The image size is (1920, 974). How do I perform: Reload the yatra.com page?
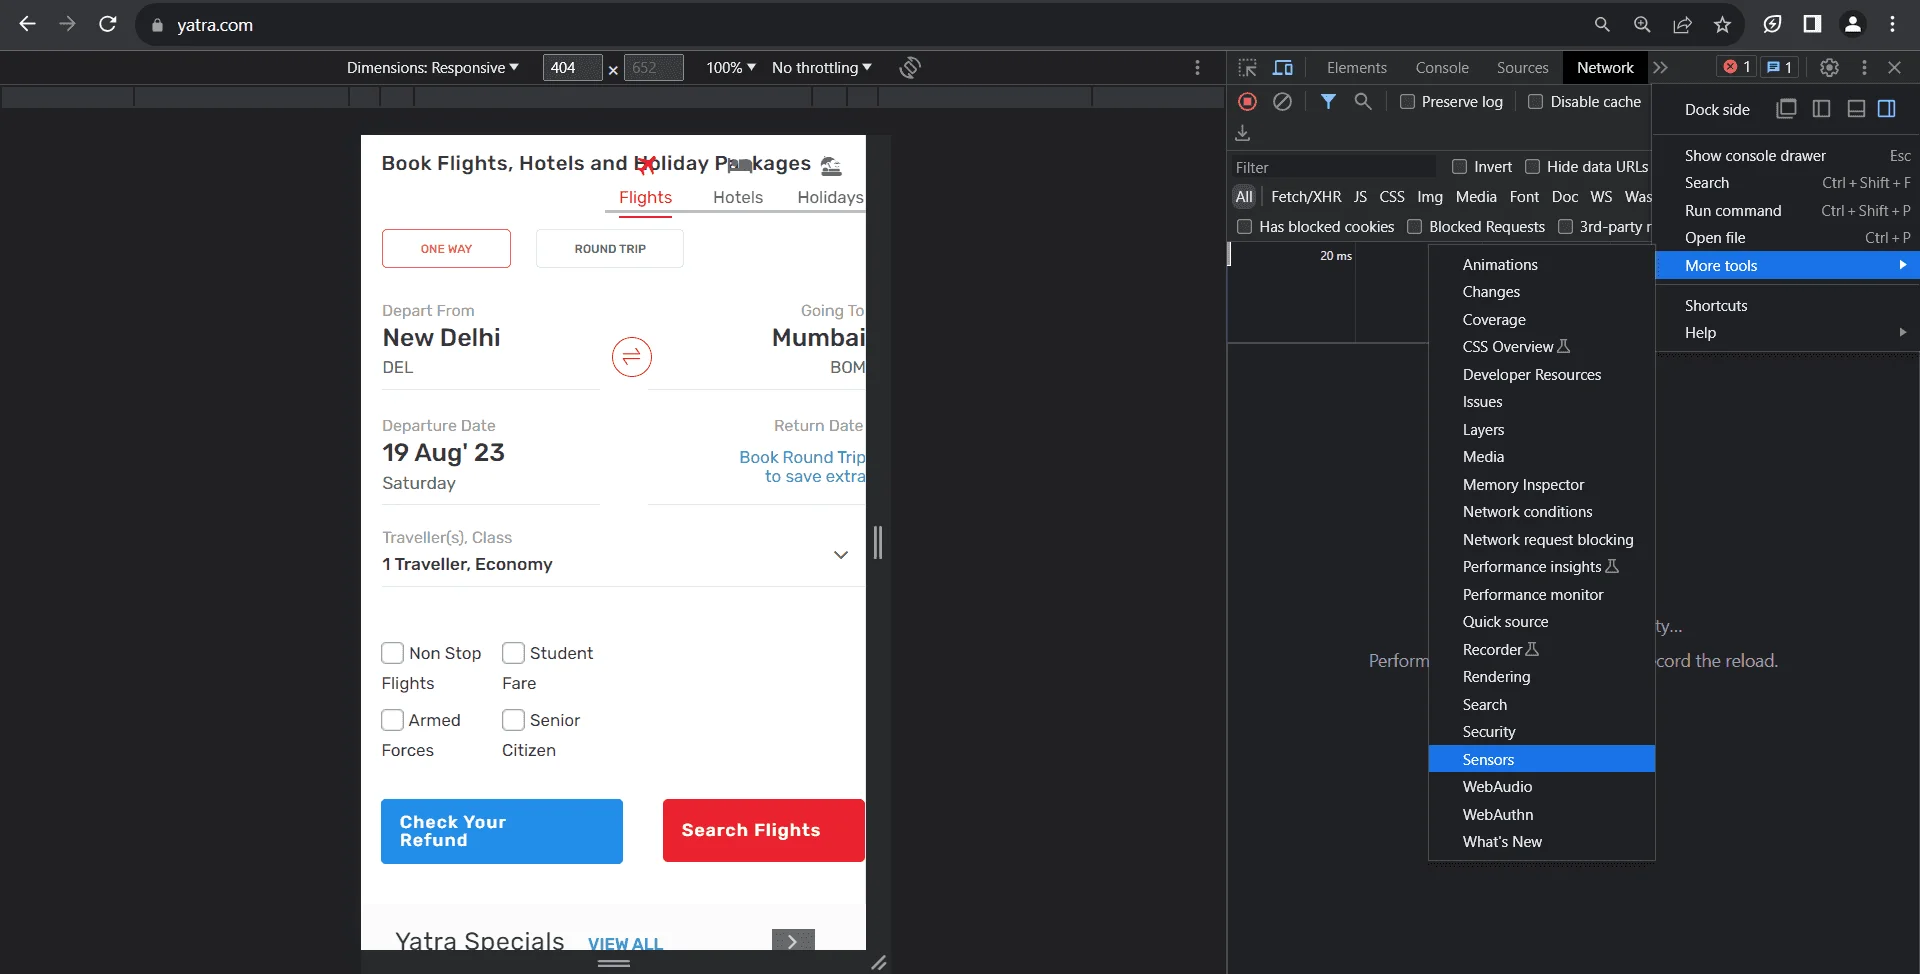point(108,24)
